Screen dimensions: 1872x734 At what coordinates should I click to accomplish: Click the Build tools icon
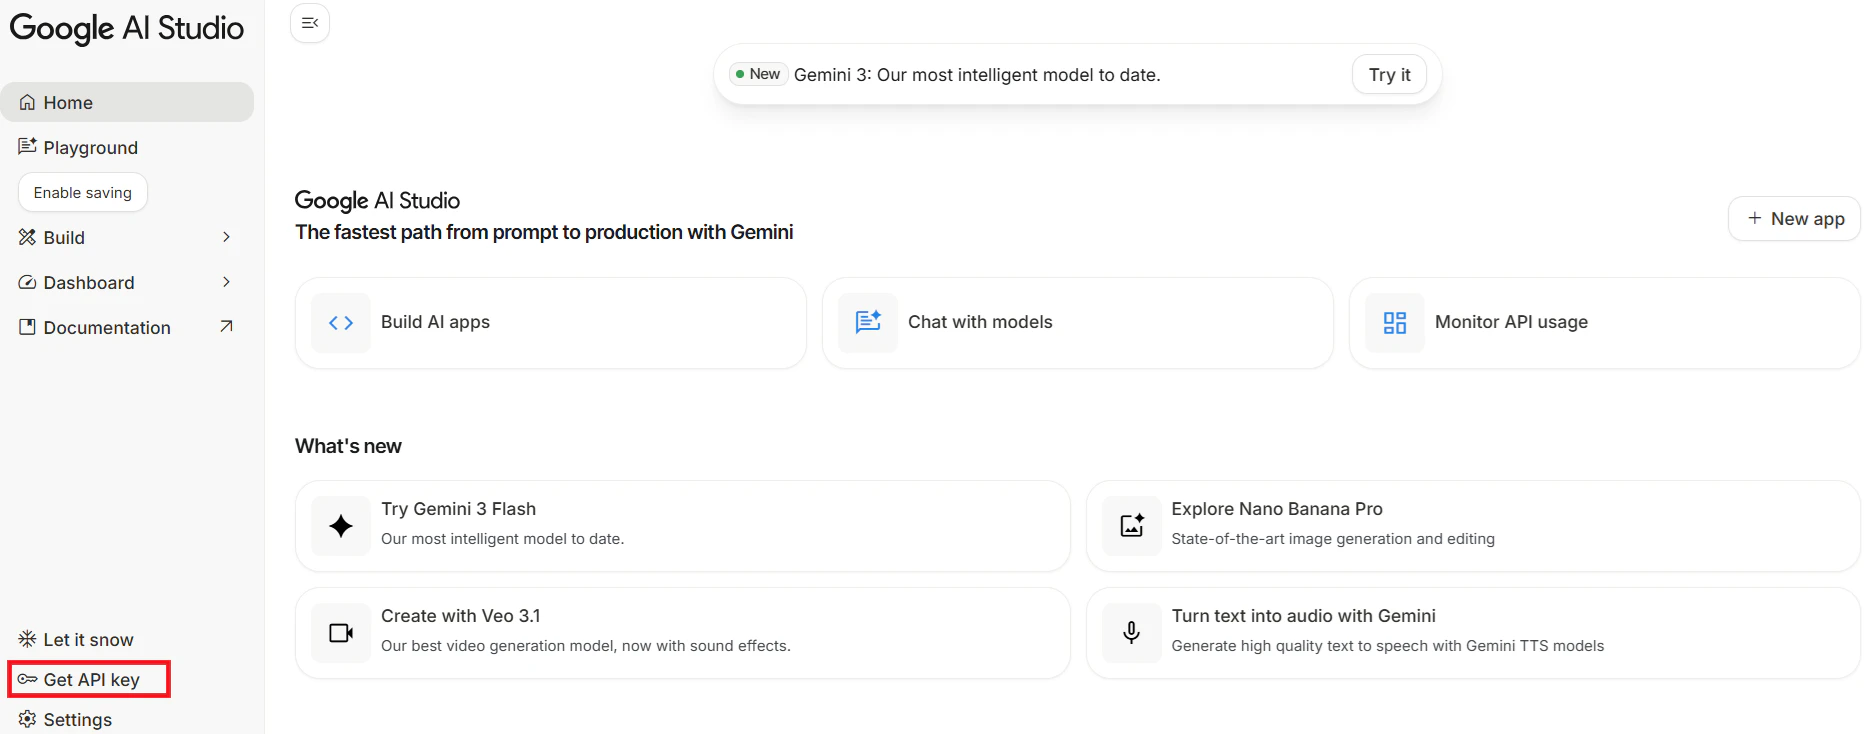point(27,237)
